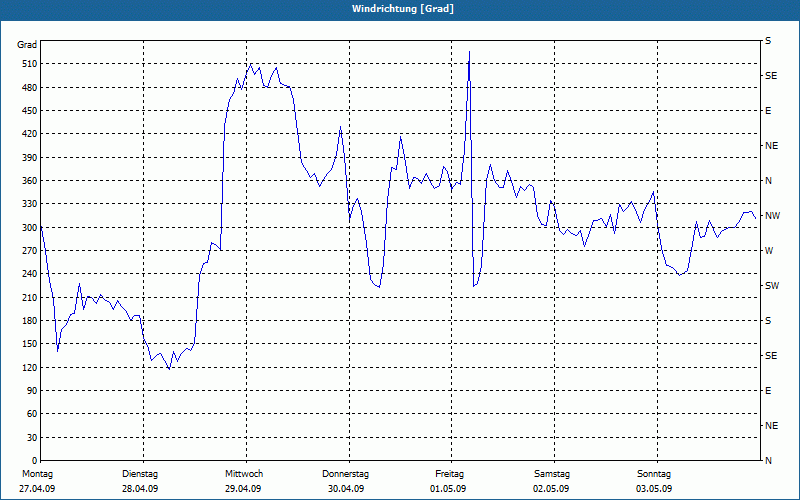Select the date 02.05.09

551,489
